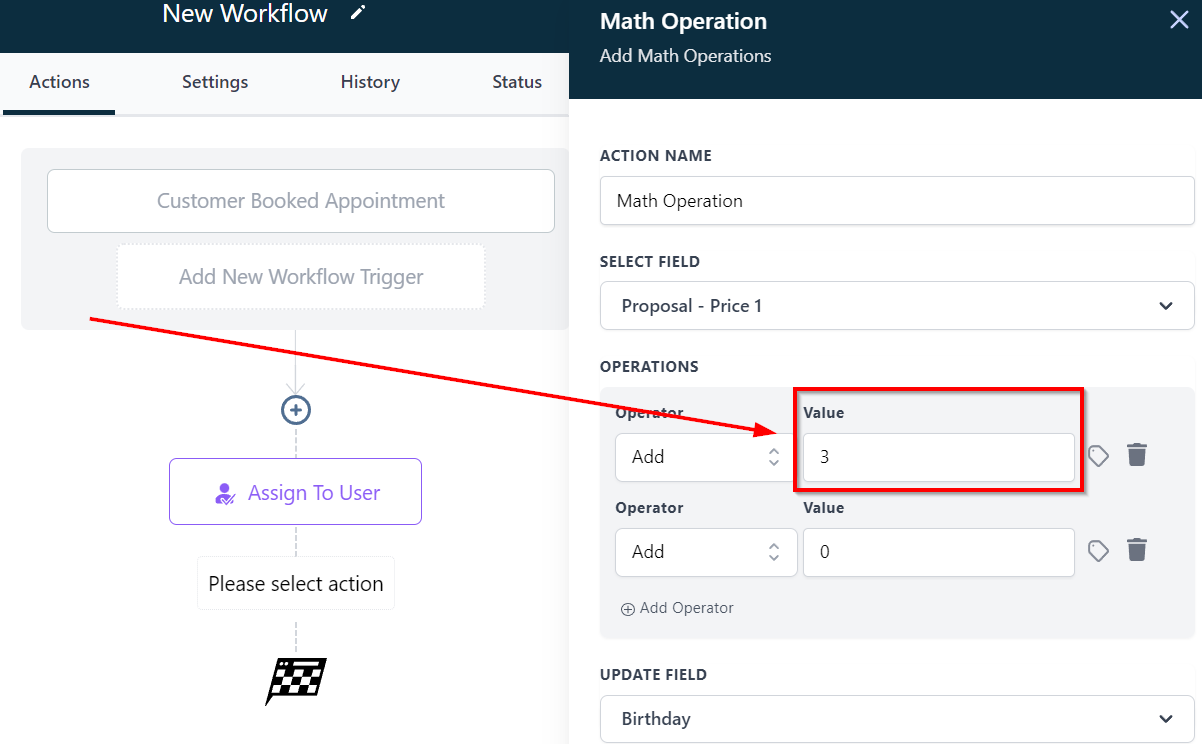This screenshot has width=1202, height=744.
Task: Click the checkered finish flag icon
Action: 296,680
